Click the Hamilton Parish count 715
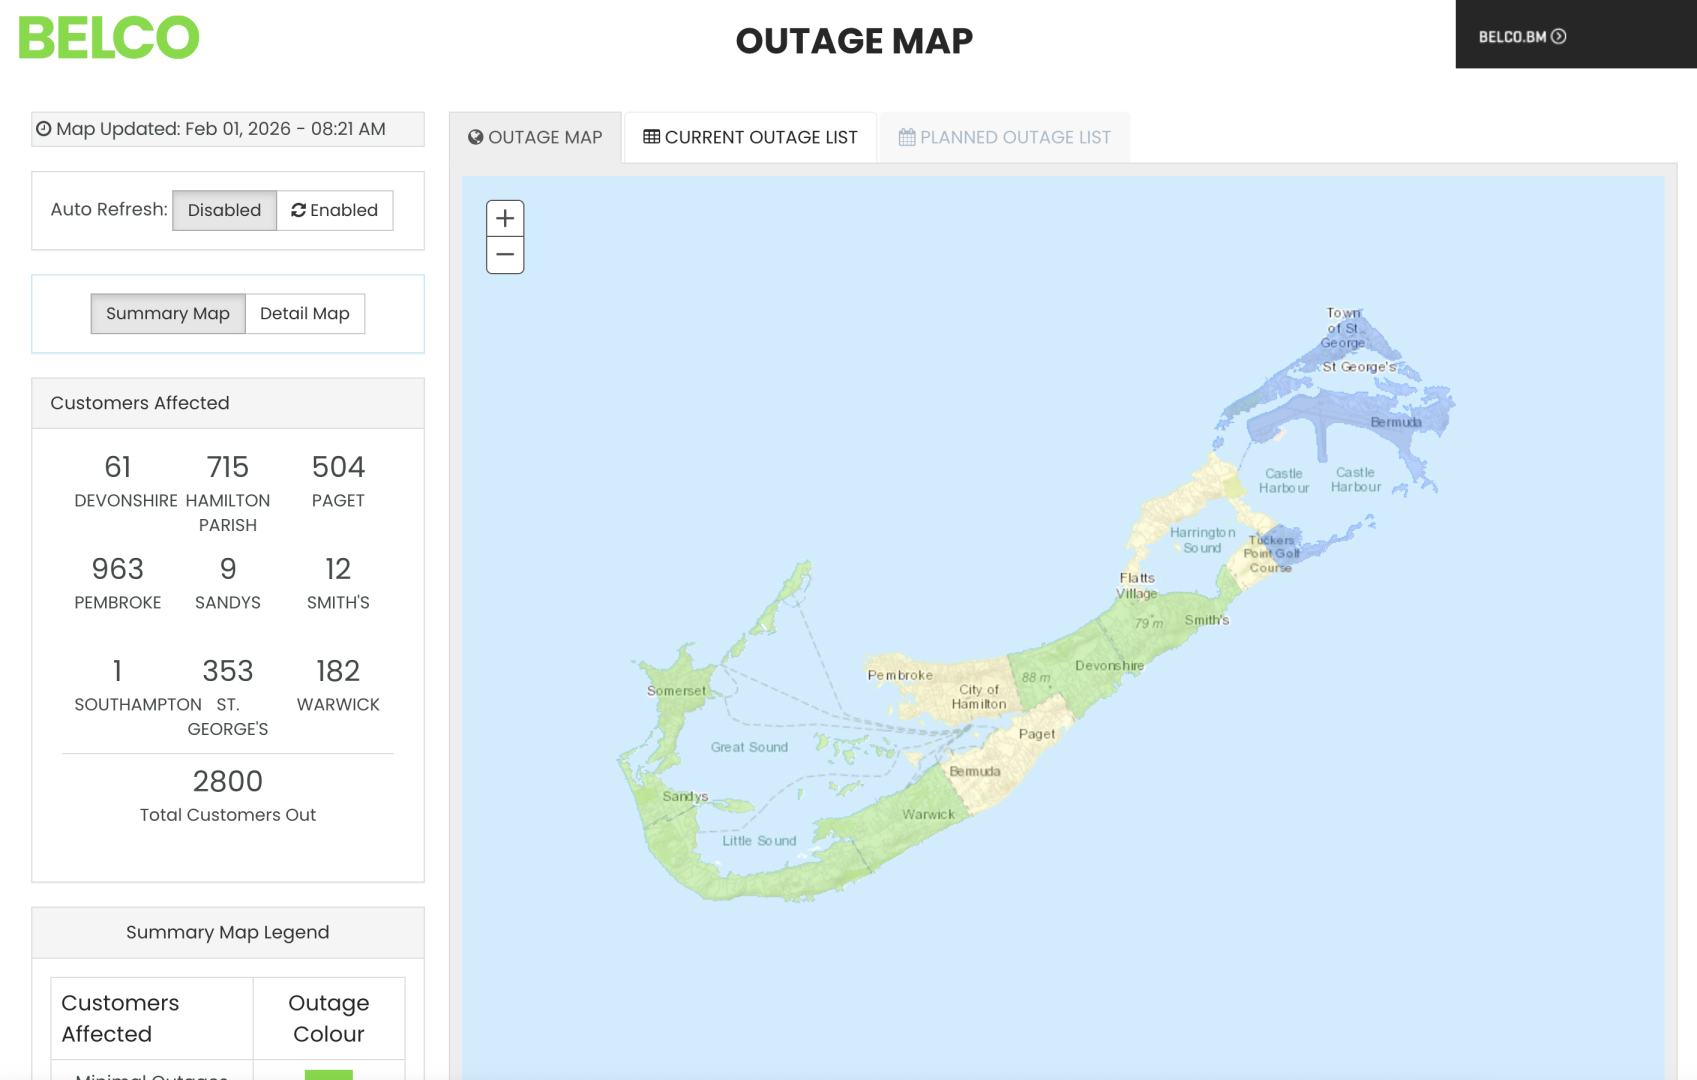This screenshot has height=1080, width=1697. click(x=228, y=467)
